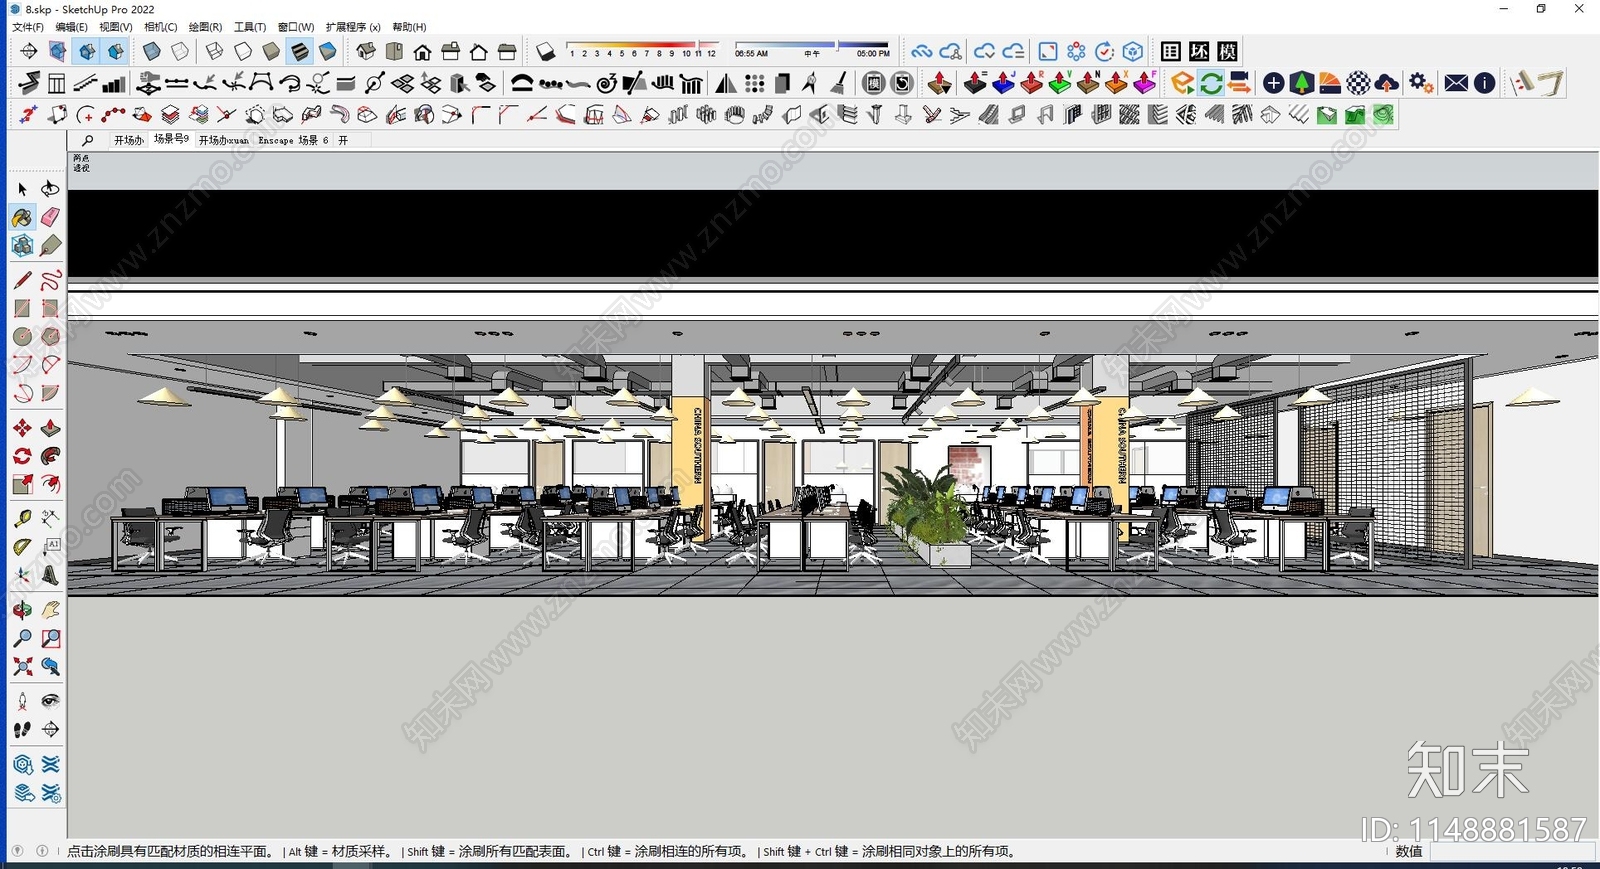Toggle shadows display button
The image size is (1600, 869).
[545, 52]
